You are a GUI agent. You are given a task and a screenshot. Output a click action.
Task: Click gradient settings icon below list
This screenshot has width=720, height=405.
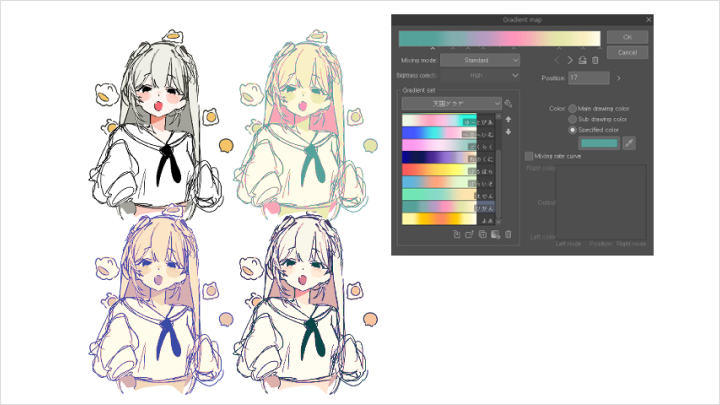pyautogui.click(x=495, y=234)
